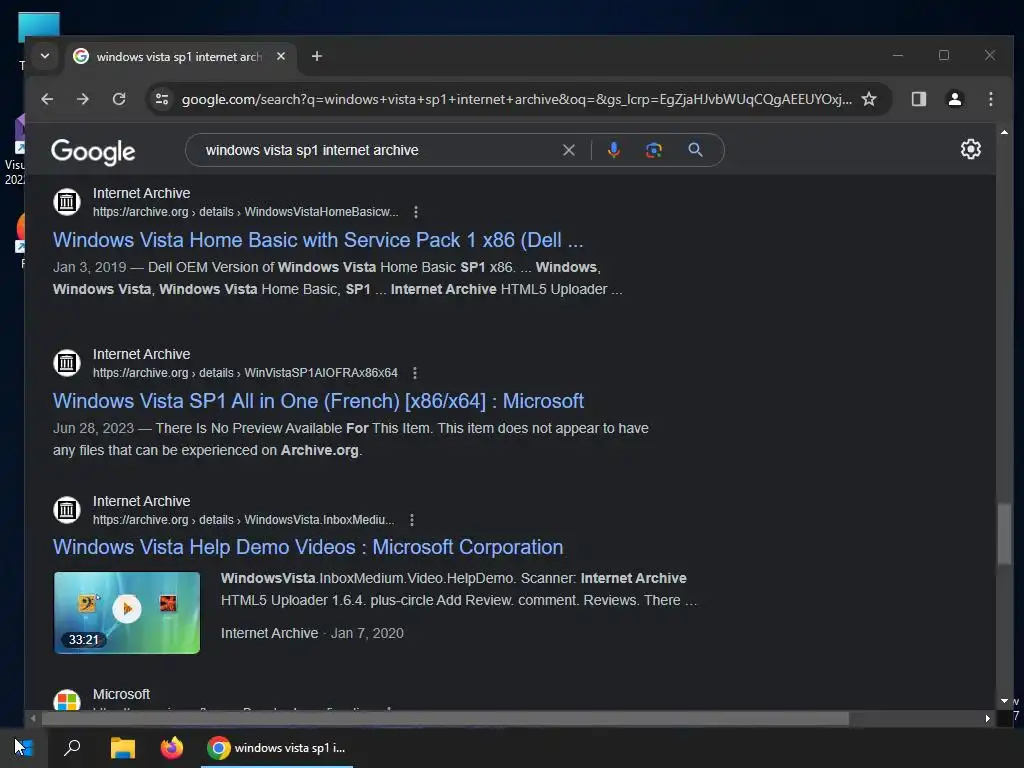Go to Google home via logo
Screen dimensions: 1024x768
click(93, 152)
